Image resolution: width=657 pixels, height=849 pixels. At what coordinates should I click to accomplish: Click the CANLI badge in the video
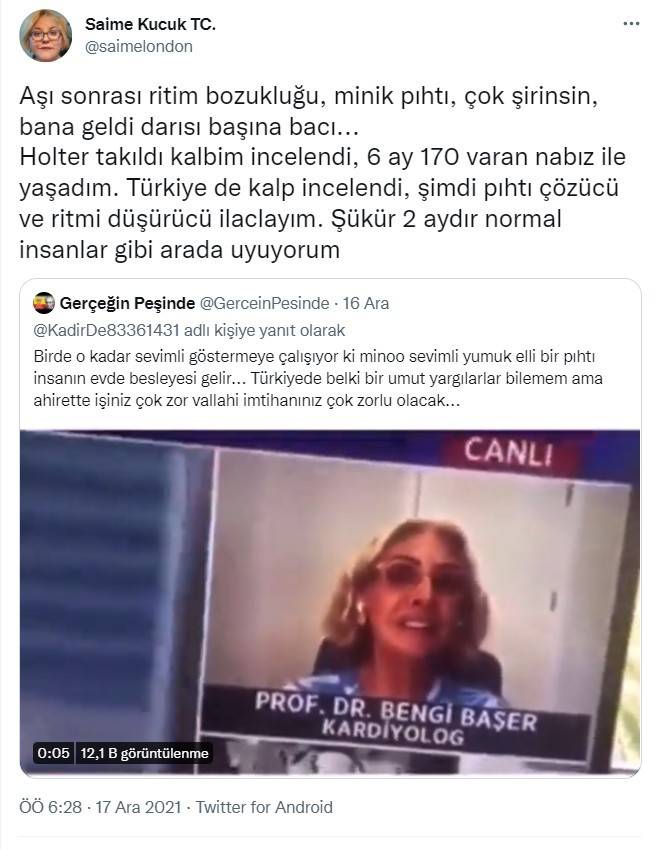pos(508,453)
